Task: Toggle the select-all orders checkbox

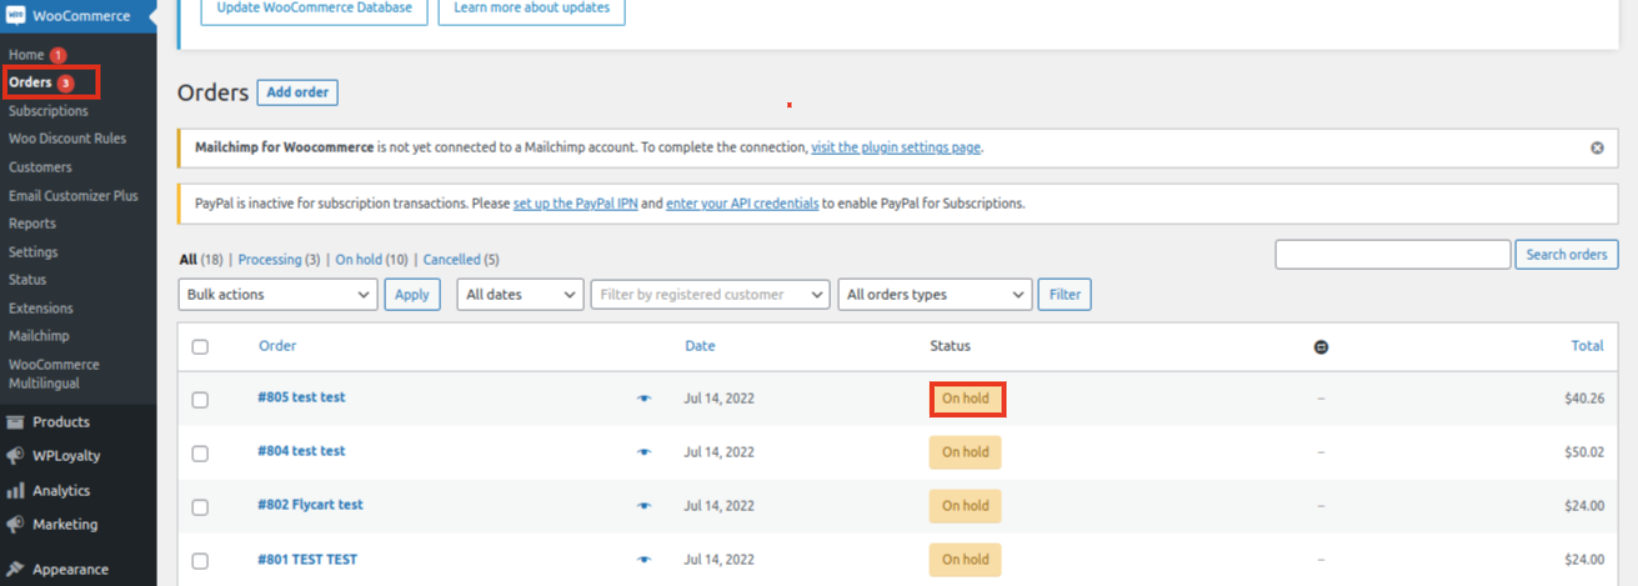Action: [x=200, y=347]
